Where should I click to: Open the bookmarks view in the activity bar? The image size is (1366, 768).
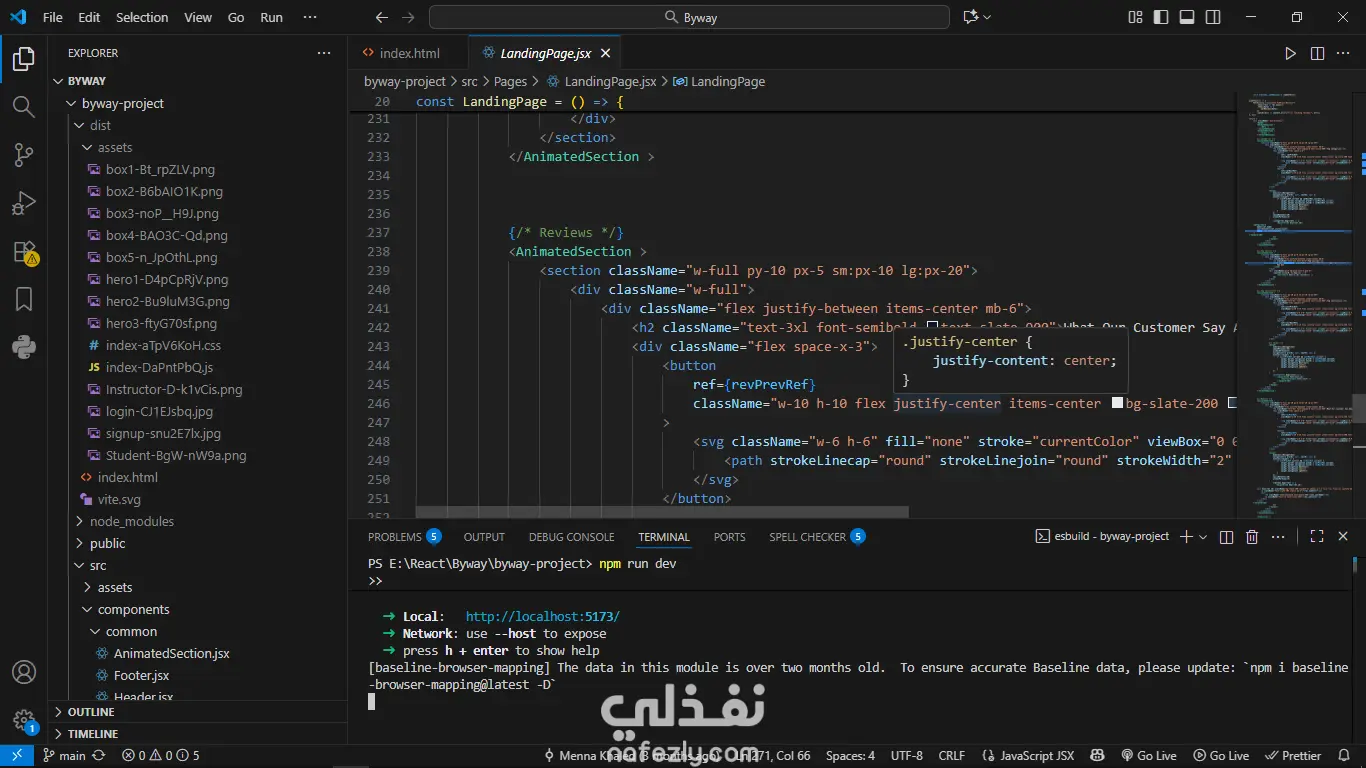pos(24,299)
